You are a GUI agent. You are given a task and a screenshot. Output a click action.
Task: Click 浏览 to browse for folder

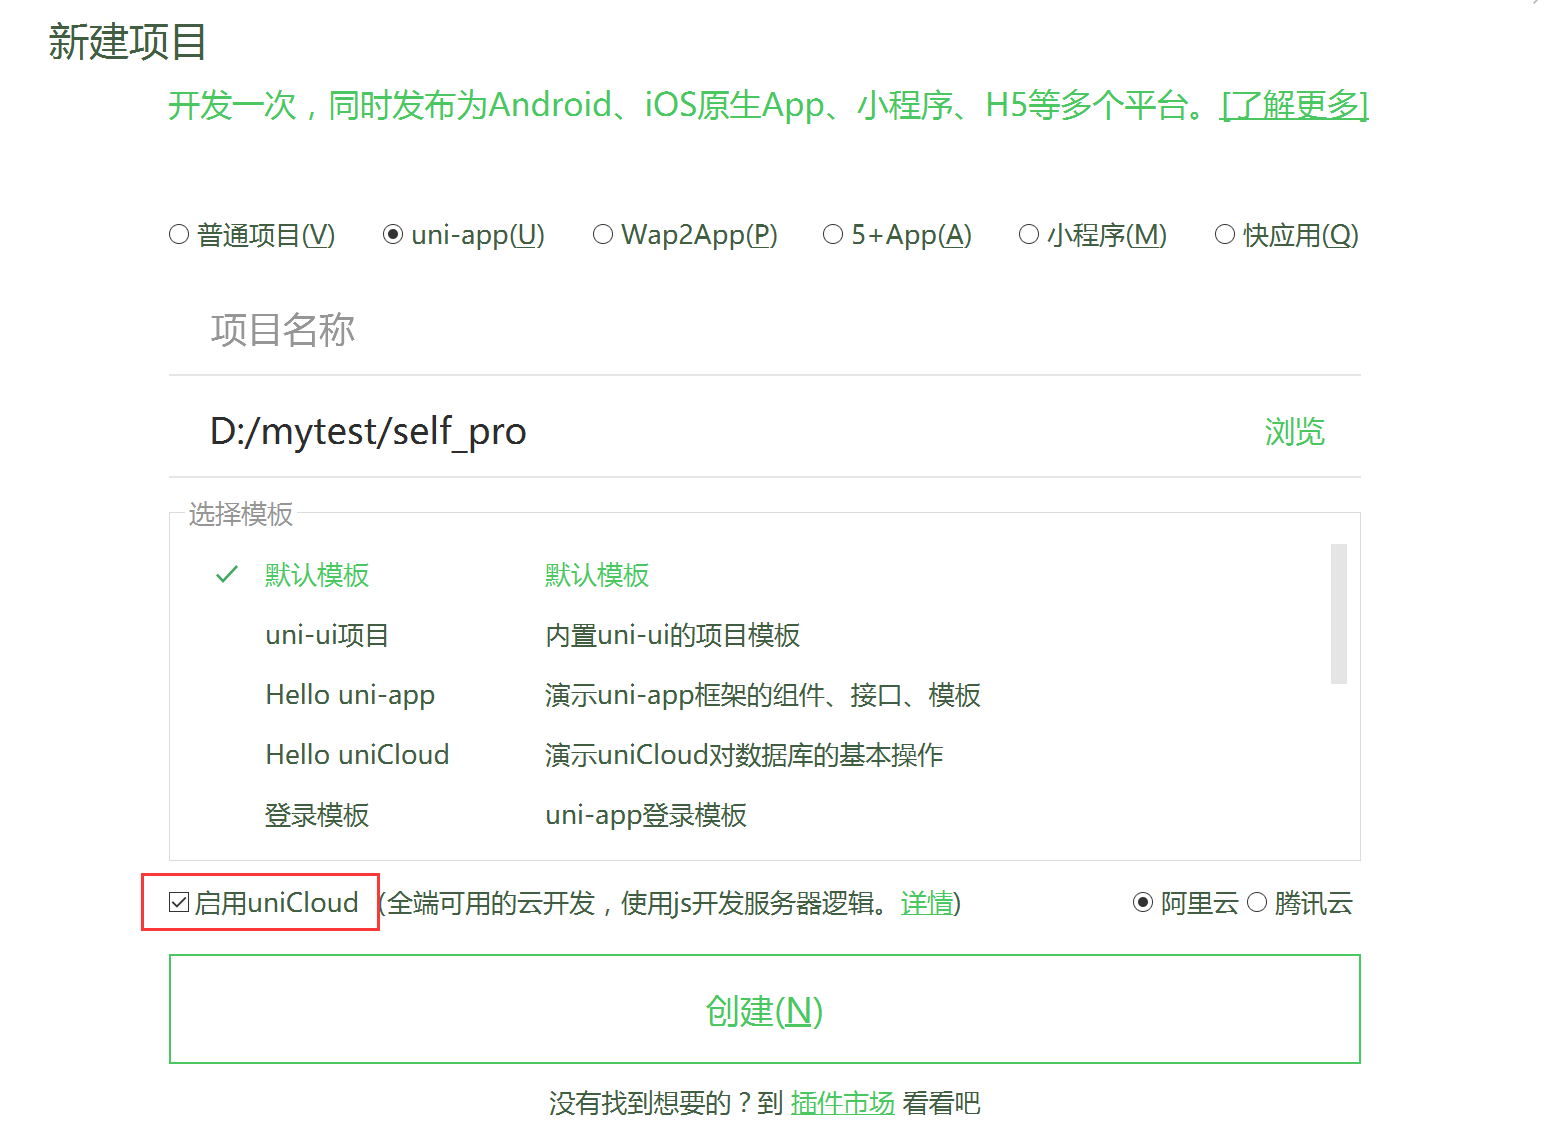click(1294, 432)
